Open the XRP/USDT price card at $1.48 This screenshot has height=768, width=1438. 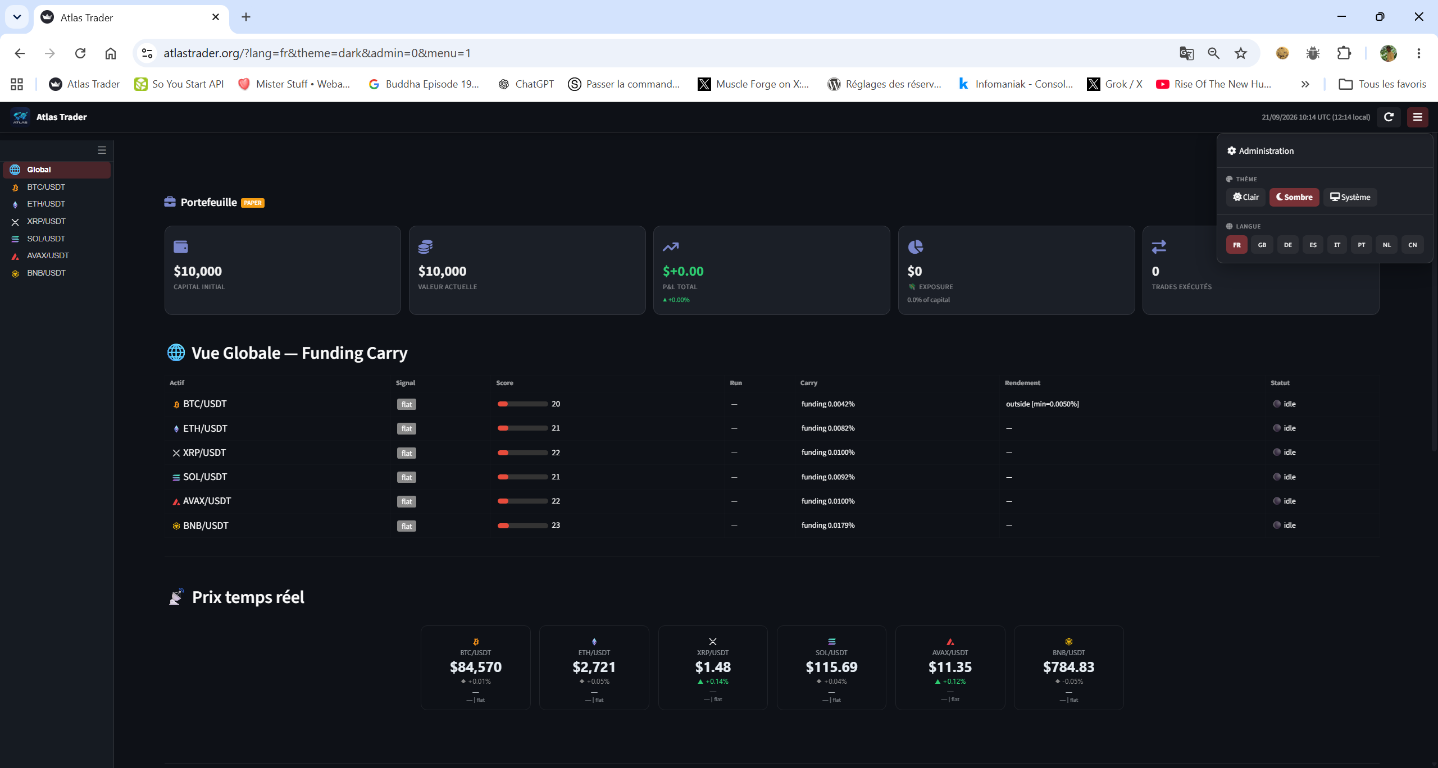713,668
